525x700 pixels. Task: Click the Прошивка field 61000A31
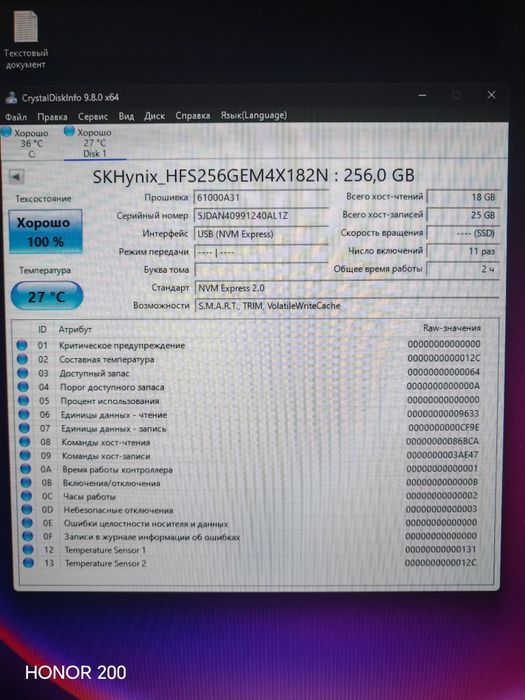pos(261,197)
